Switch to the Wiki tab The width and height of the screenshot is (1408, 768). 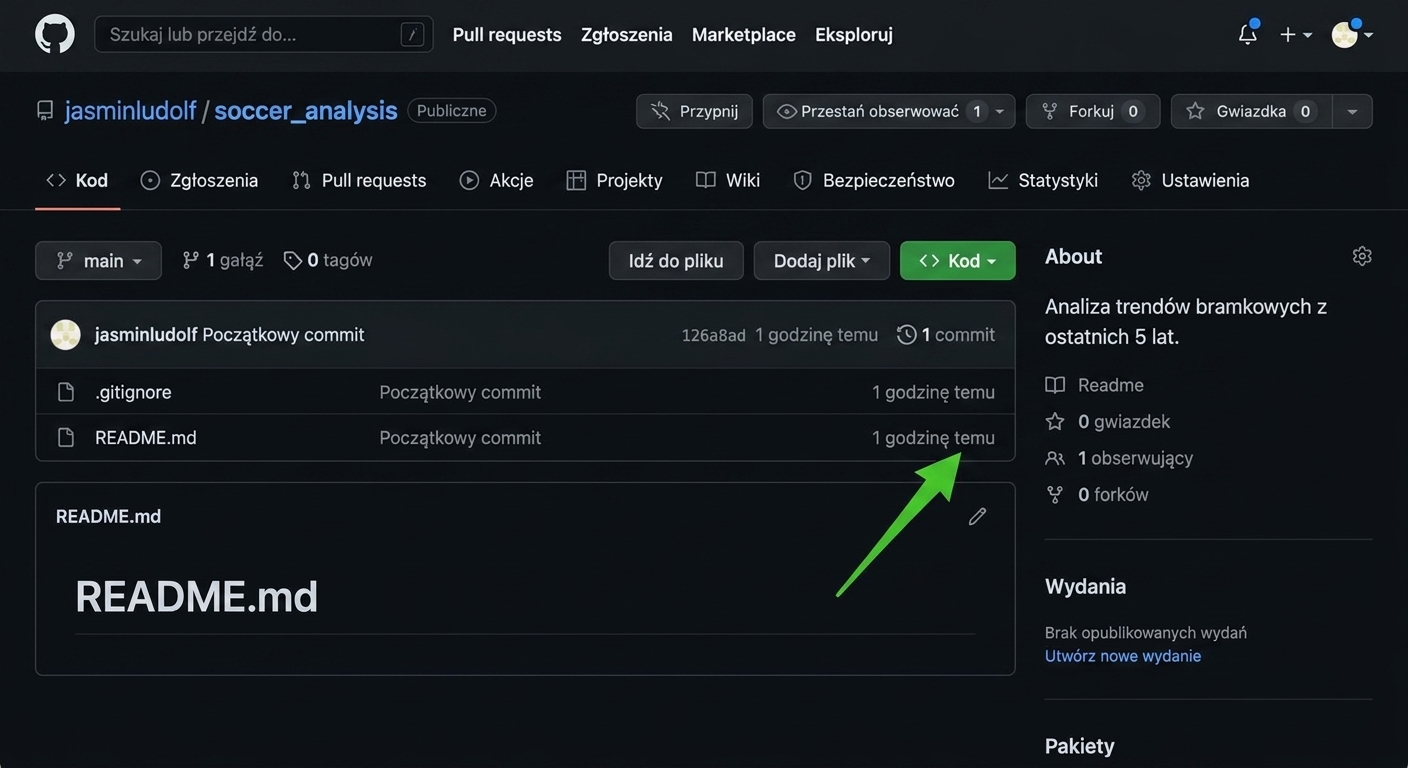[x=728, y=180]
